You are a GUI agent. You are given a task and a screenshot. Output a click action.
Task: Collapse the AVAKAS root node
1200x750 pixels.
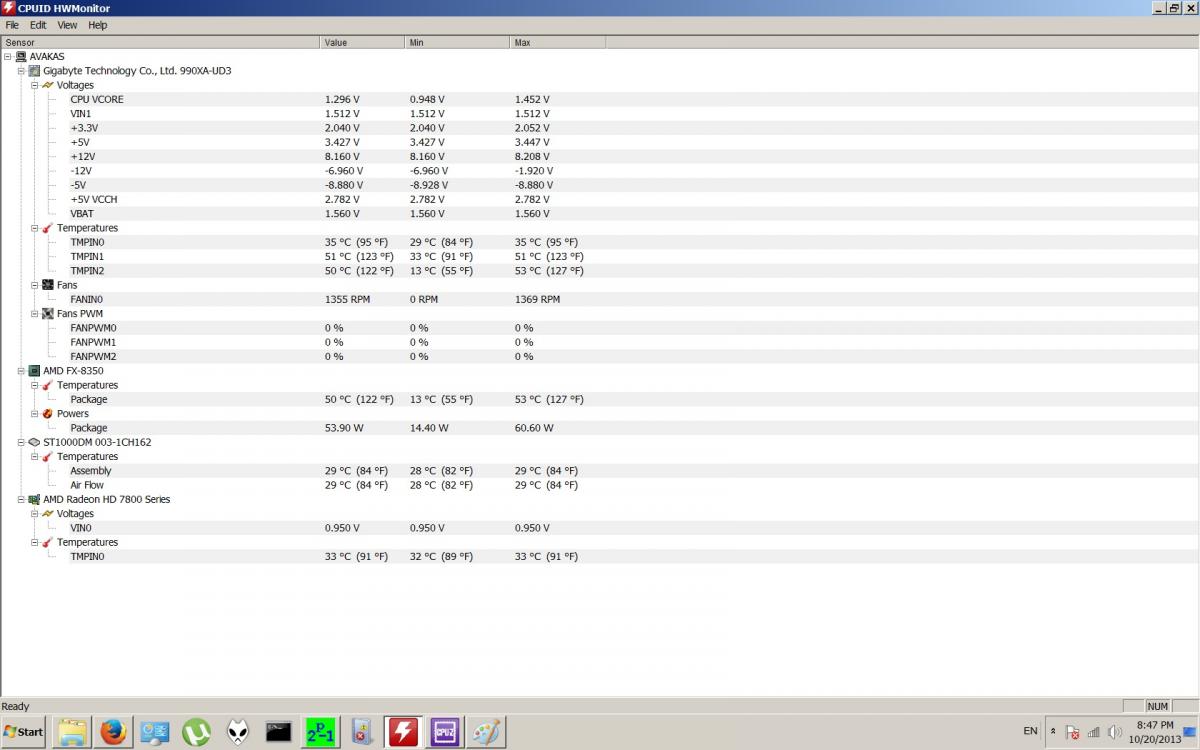(x=8, y=57)
